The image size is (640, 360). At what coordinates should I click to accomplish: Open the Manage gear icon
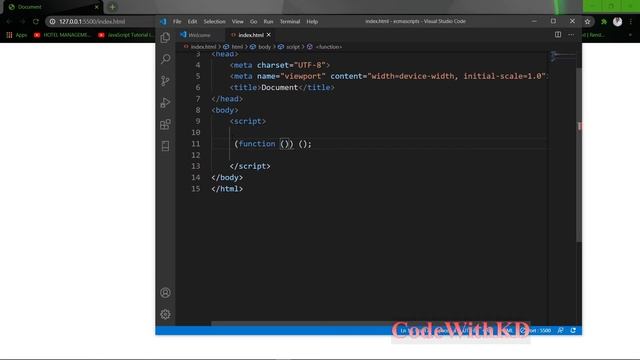click(x=165, y=314)
